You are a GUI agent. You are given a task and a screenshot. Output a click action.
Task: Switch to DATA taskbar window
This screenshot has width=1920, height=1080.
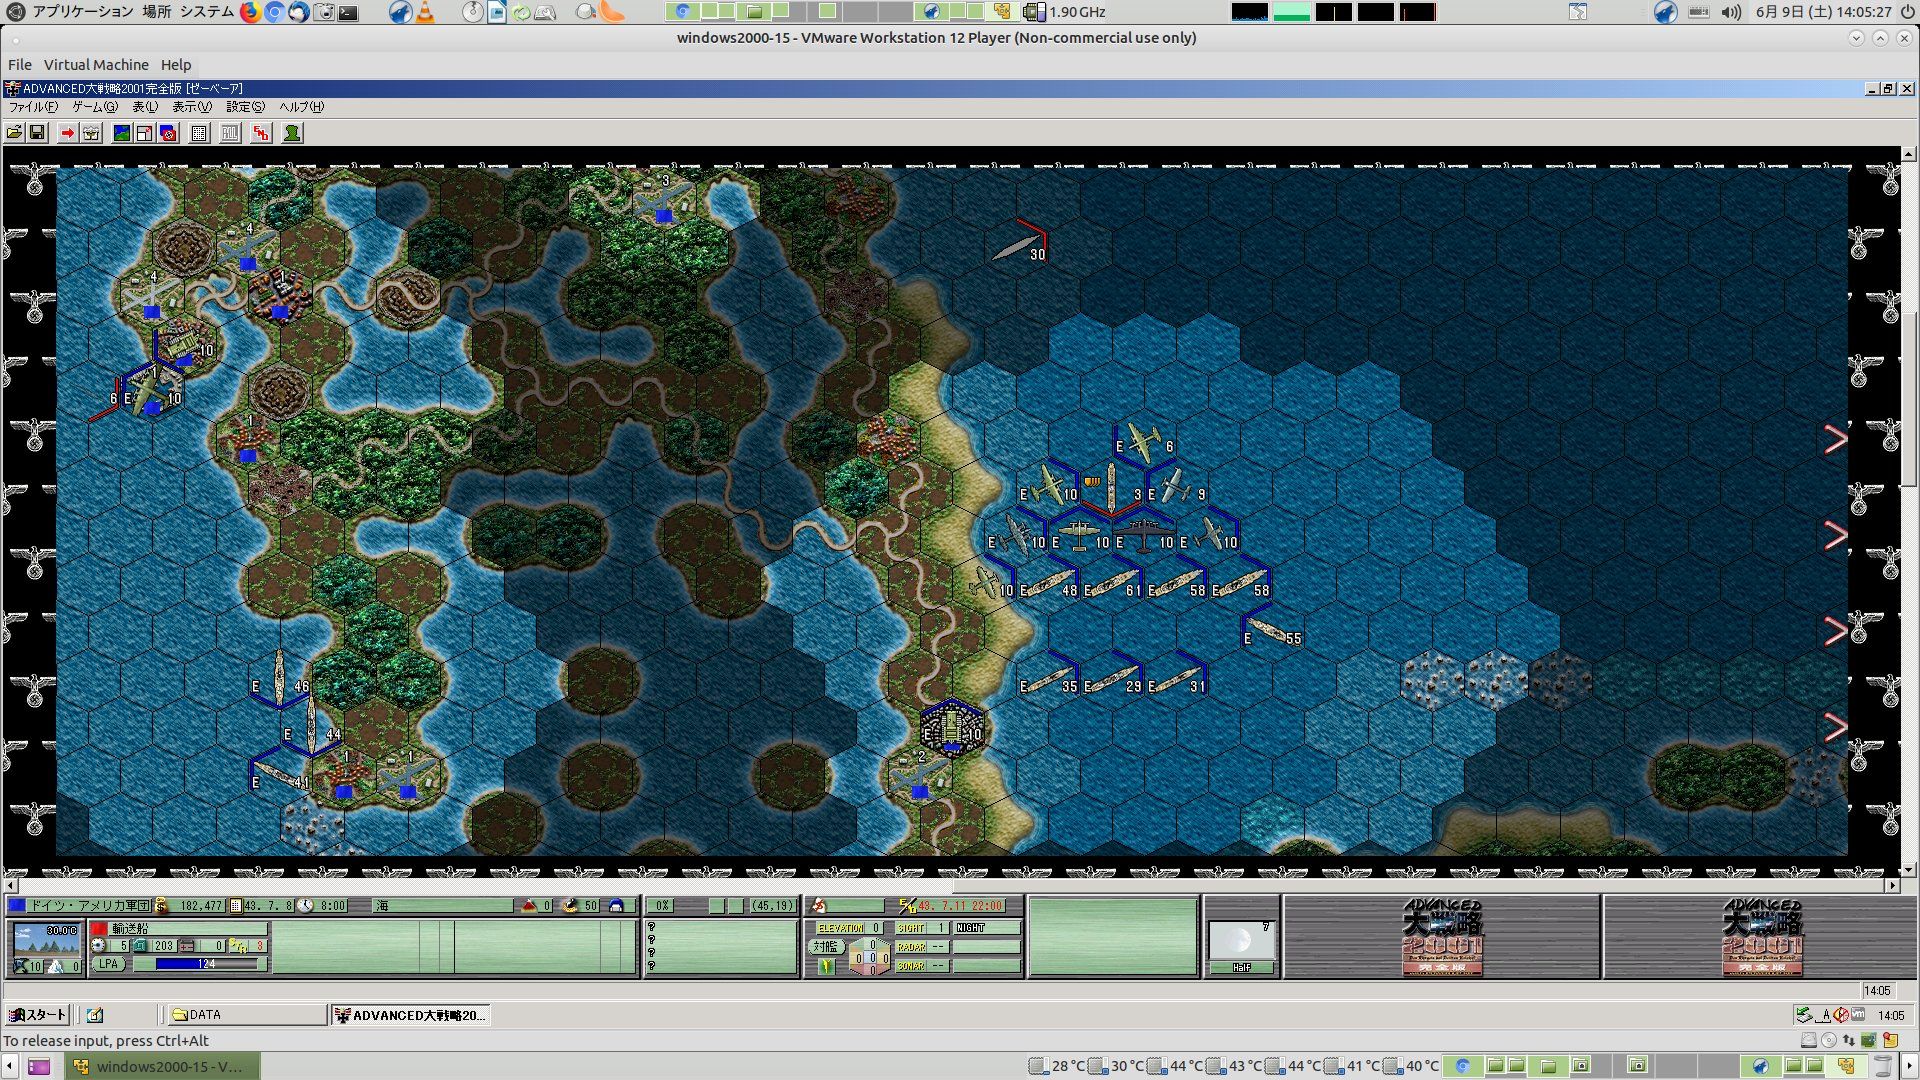[x=245, y=1015]
